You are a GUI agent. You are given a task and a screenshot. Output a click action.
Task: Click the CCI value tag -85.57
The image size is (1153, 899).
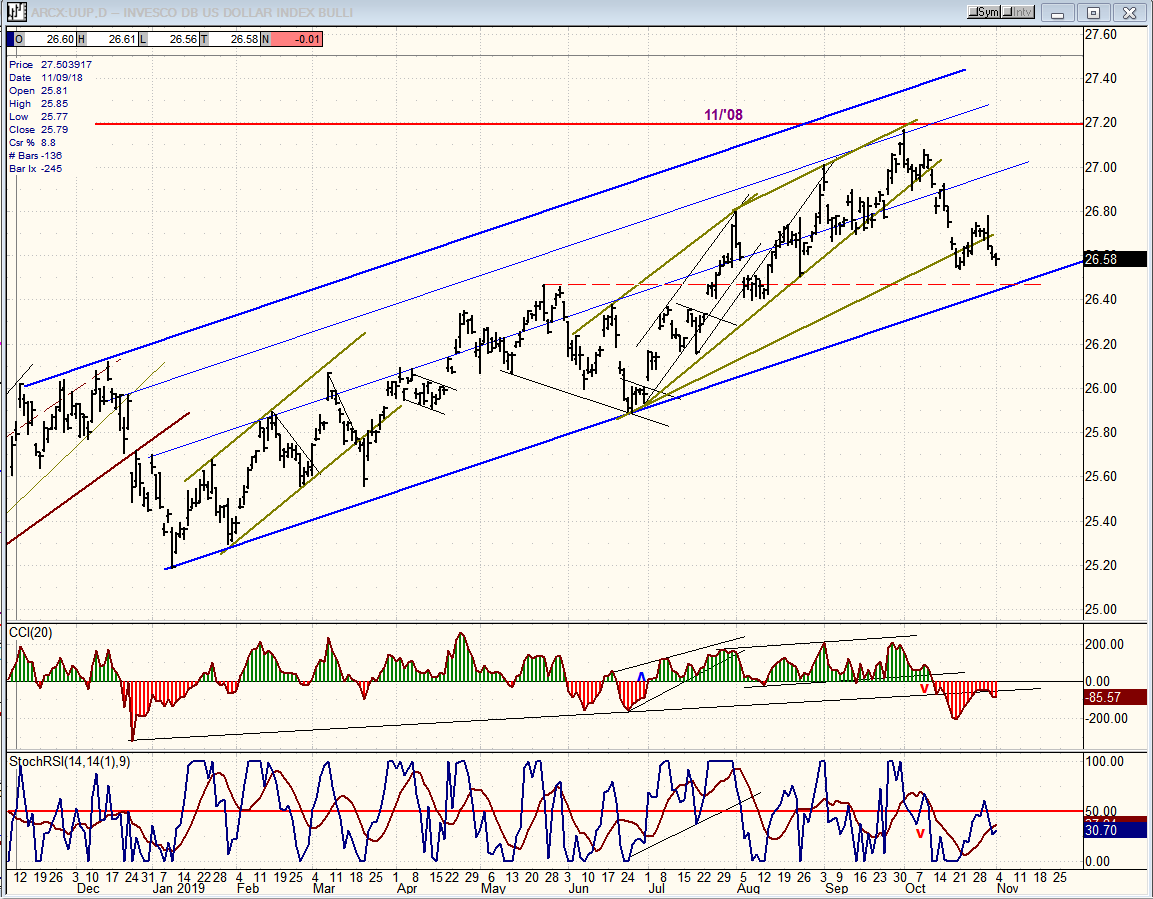1115,697
